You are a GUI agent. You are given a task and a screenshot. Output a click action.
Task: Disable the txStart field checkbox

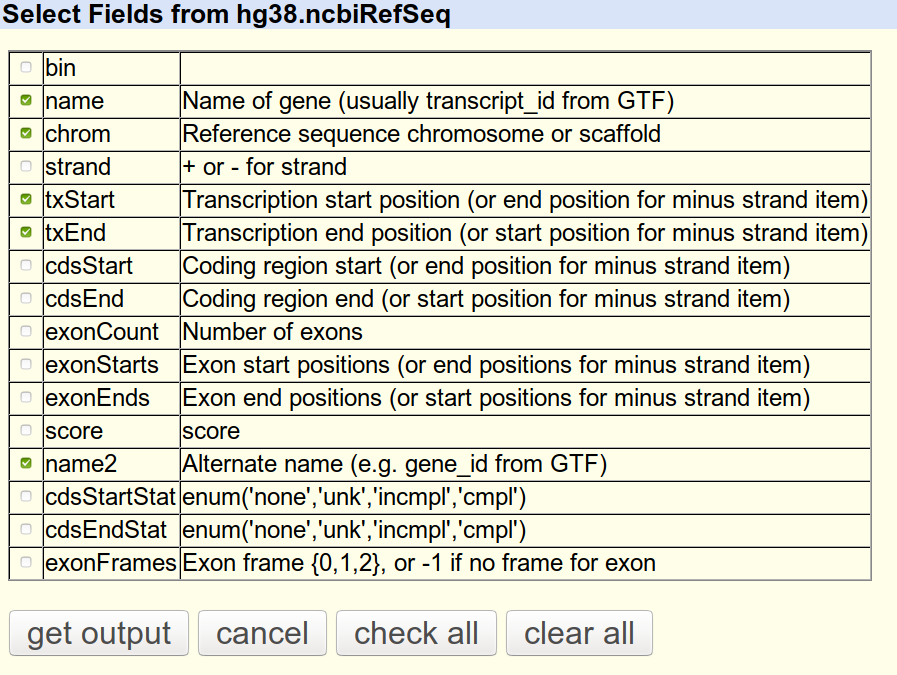26,200
